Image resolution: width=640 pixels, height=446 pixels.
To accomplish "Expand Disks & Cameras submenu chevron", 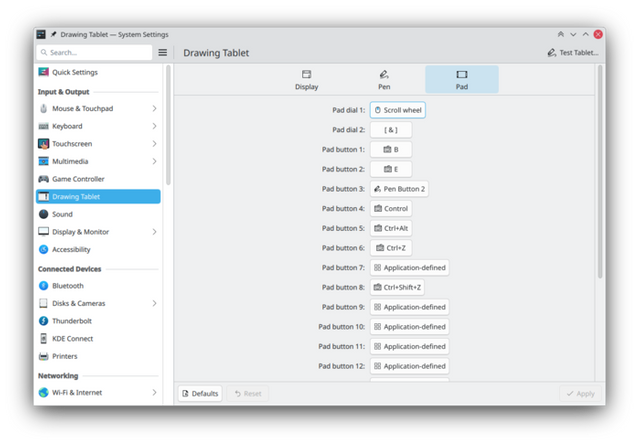I will tap(154, 303).
